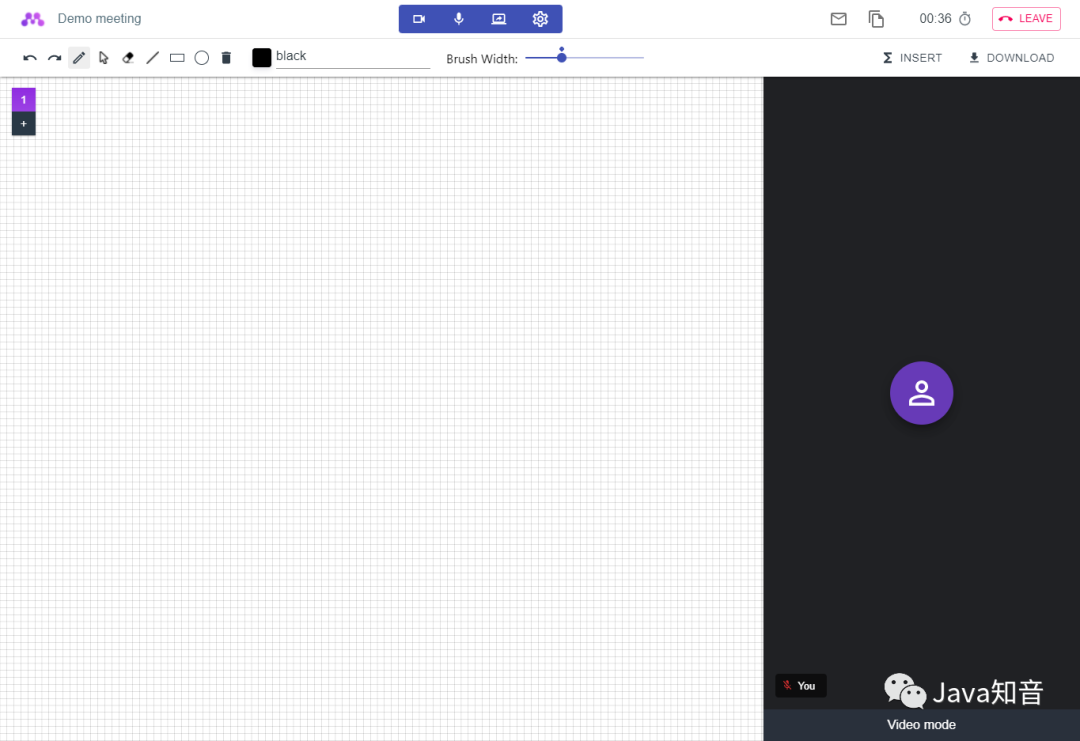The image size is (1080, 741).
Task: Leave the meeting
Action: click(1026, 19)
